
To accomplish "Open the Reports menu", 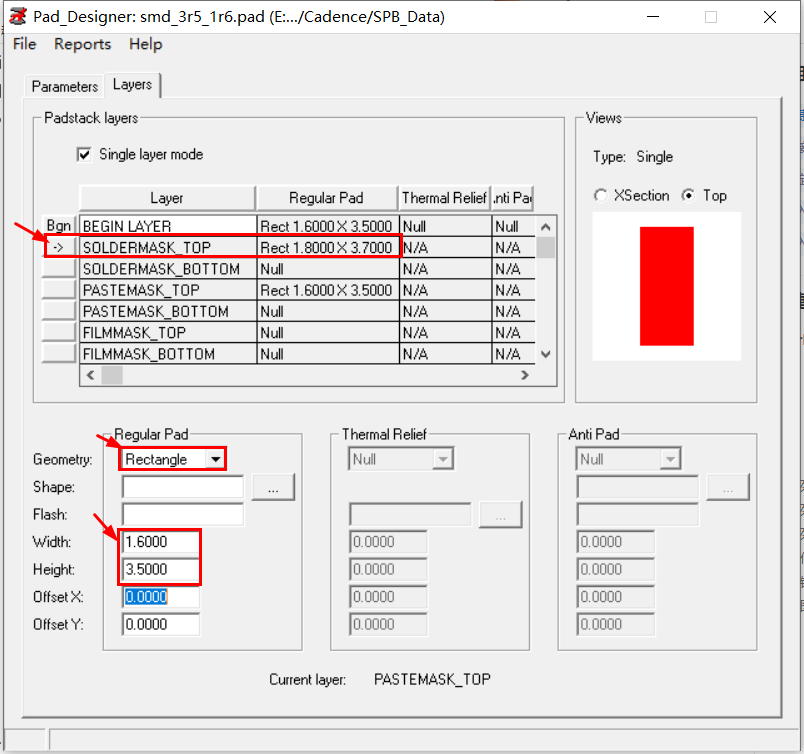I will pos(82,44).
